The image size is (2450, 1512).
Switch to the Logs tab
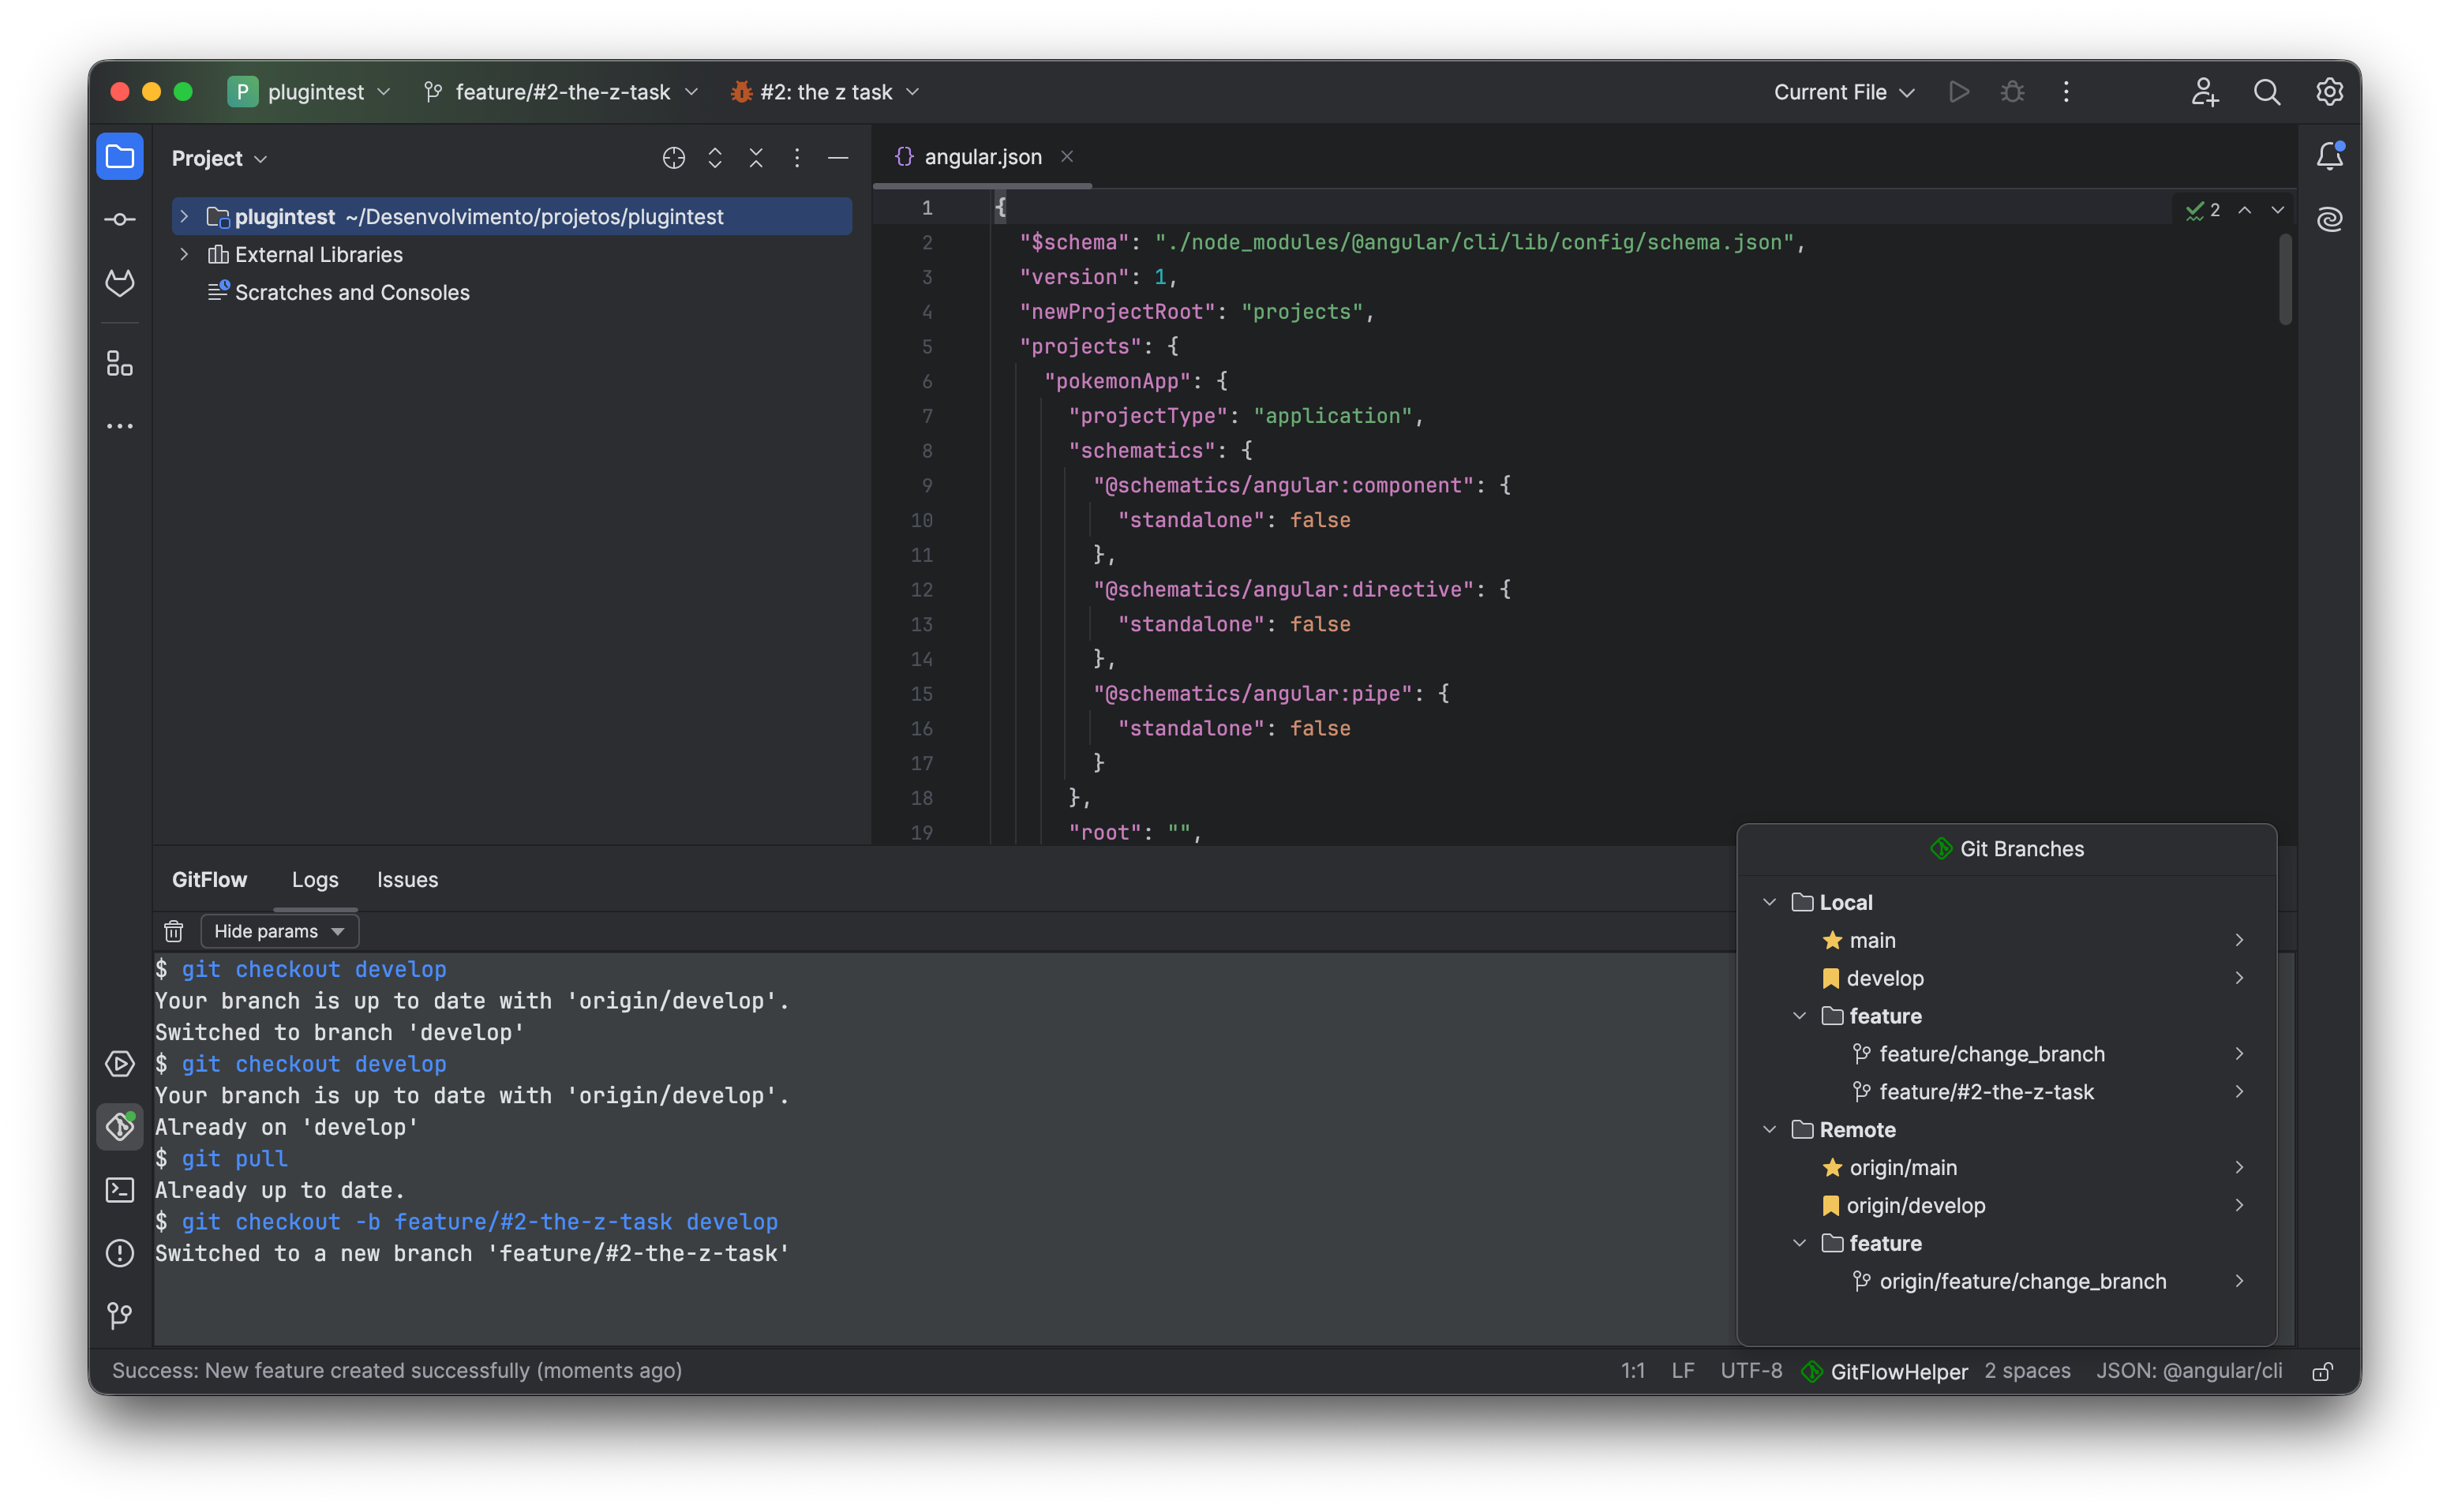(x=315, y=879)
